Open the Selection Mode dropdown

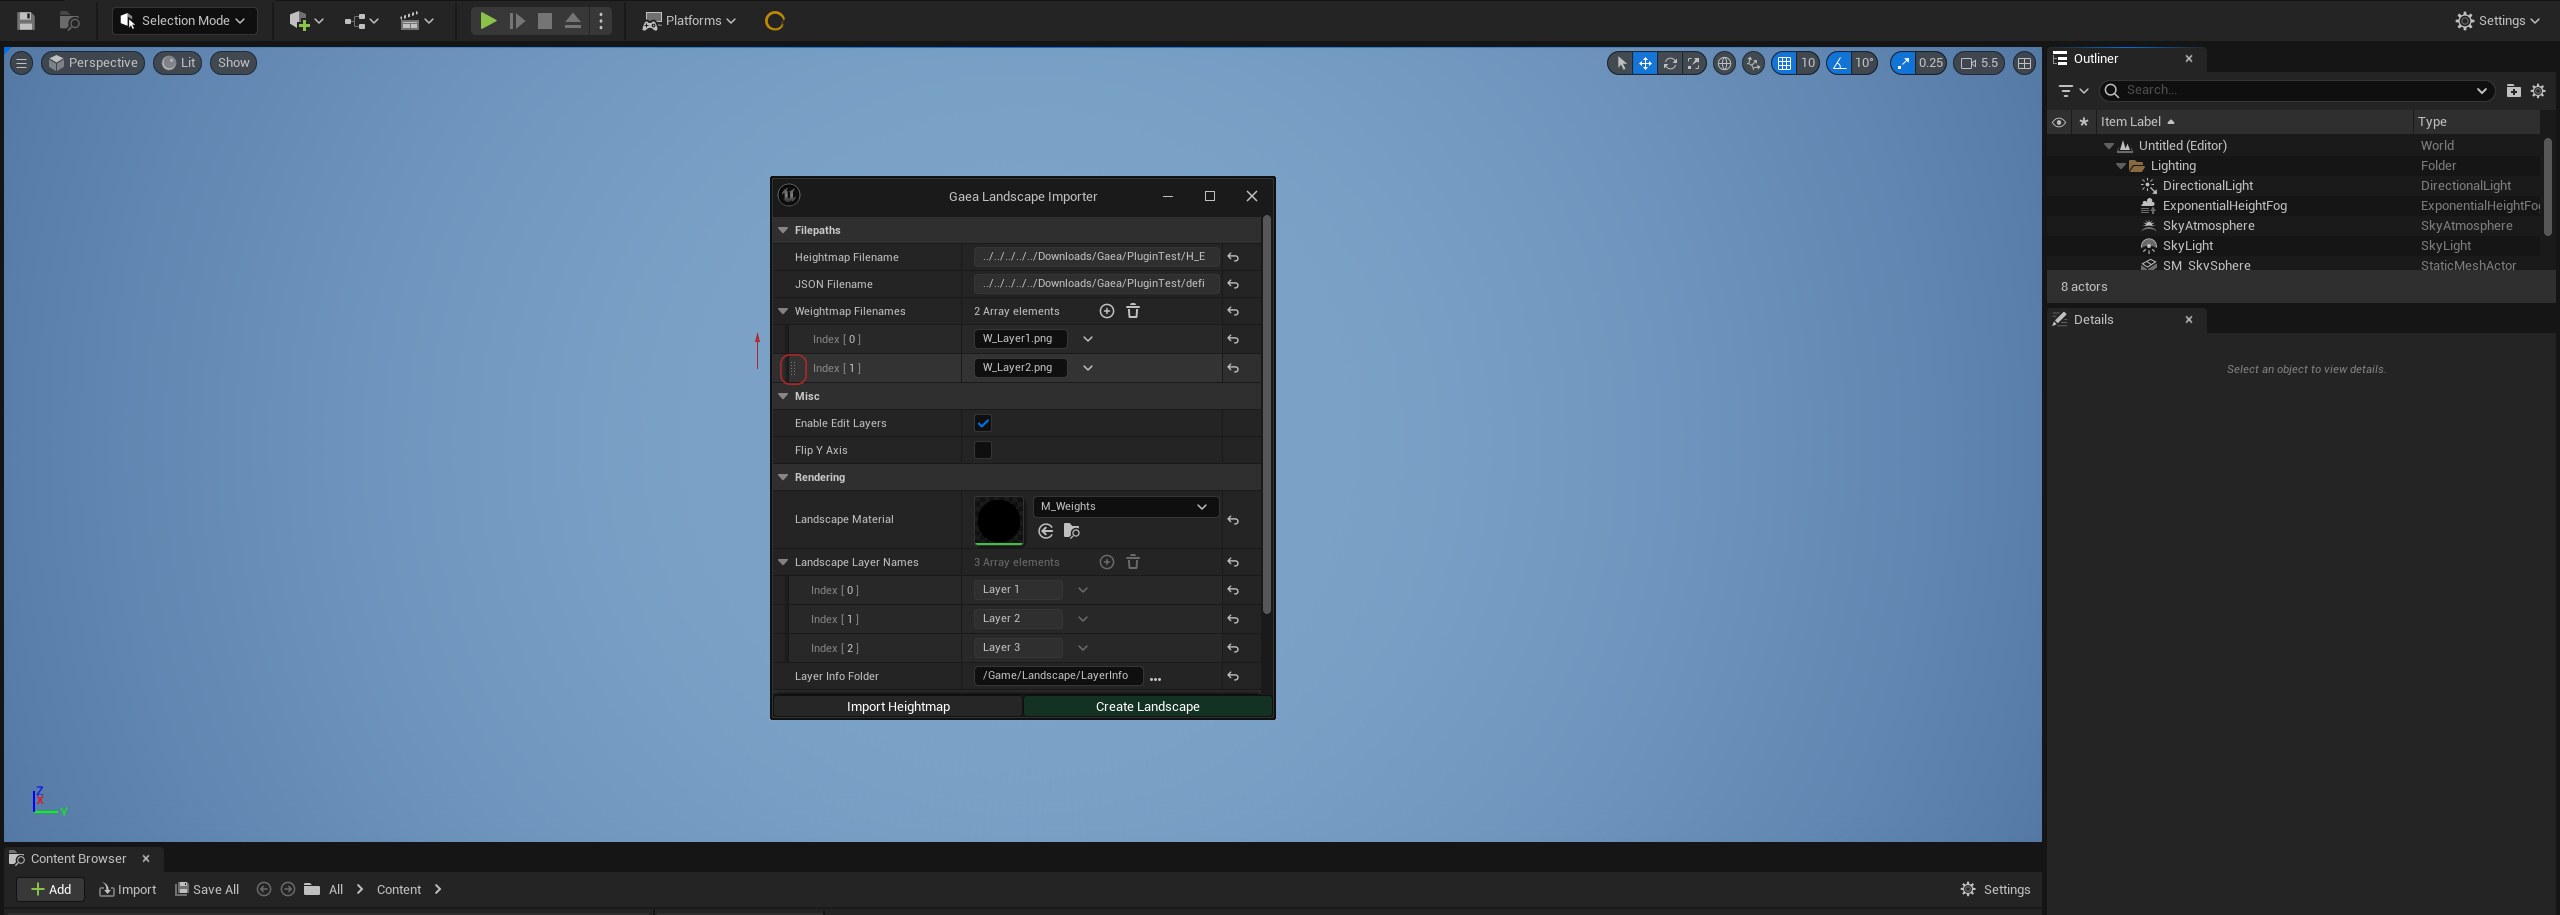click(x=184, y=20)
